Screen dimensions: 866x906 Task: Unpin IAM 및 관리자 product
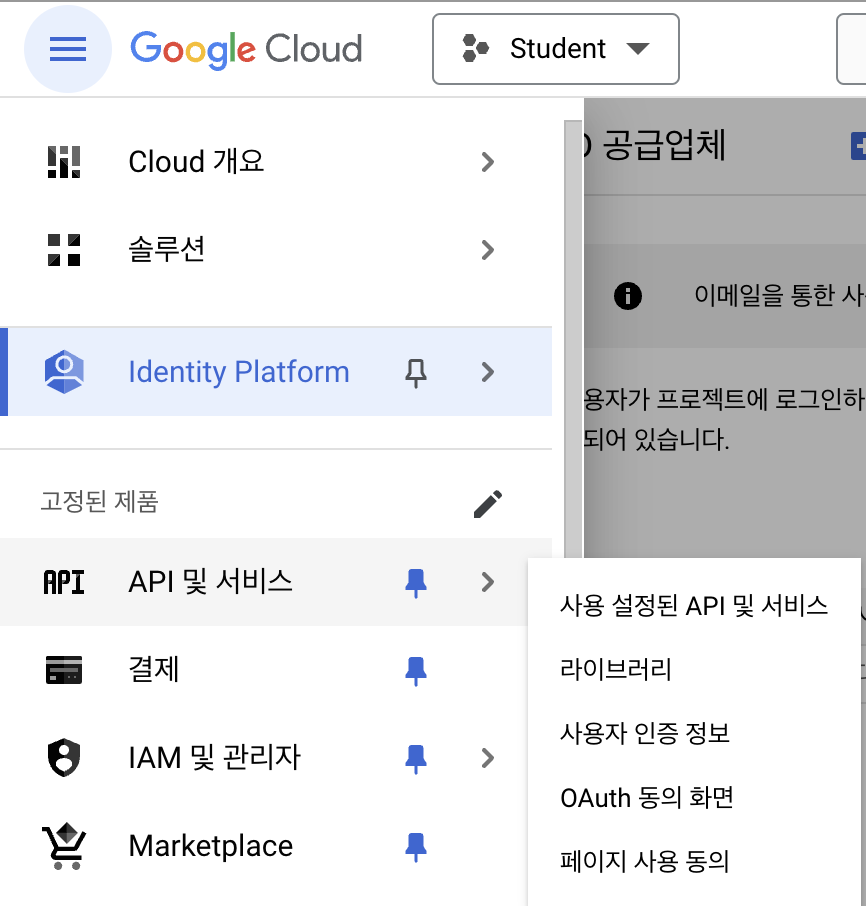click(x=415, y=759)
